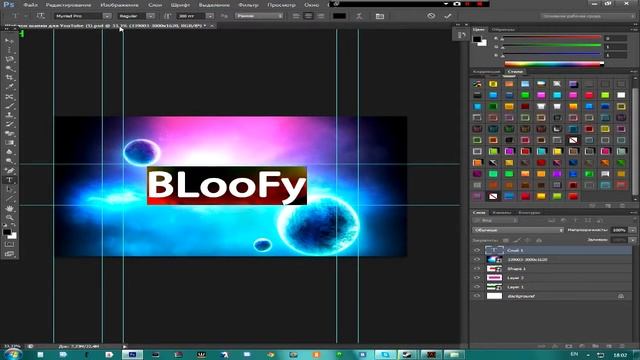The height and width of the screenshot is (360, 640).
Task: Toggle lock all padlock in Layers panel
Action: 539,240
